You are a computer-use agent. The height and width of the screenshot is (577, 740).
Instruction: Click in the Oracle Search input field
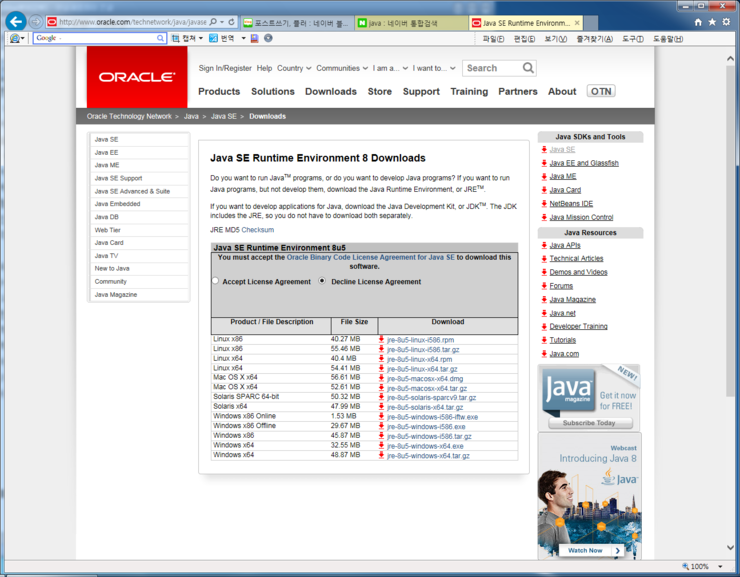(492, 68)
